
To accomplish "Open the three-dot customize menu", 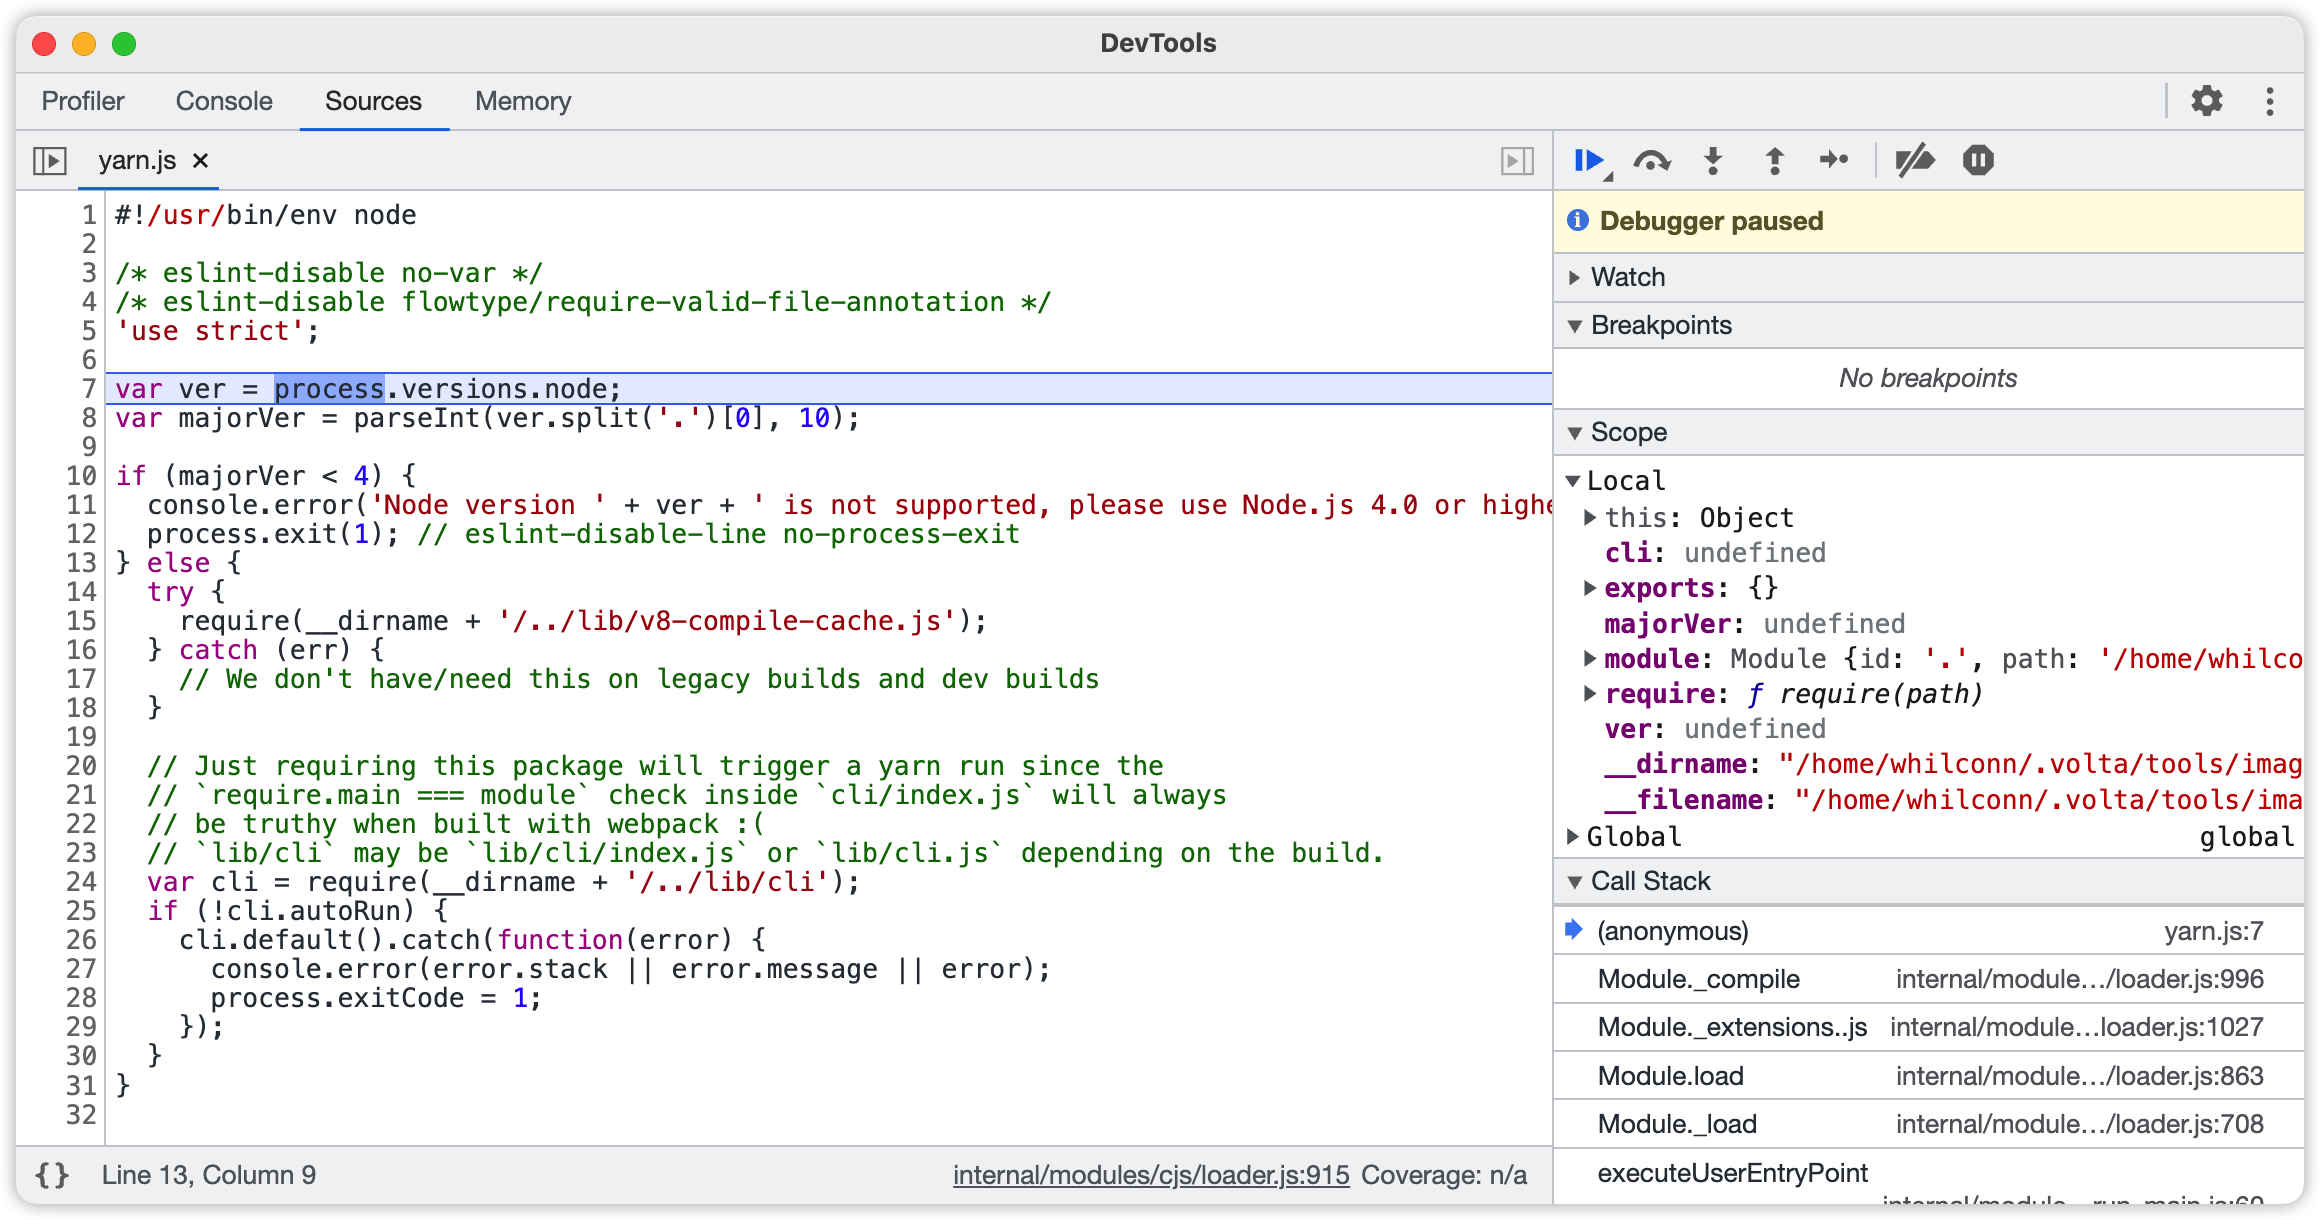I will [2270, 101].
